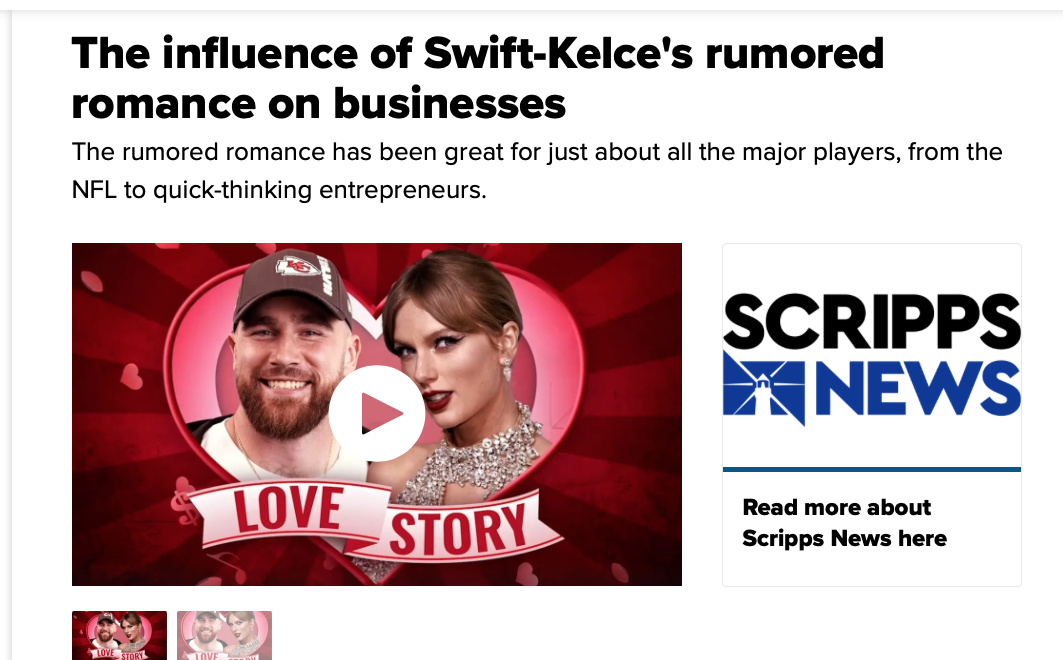Screen dimensions: 1063x660
Task: Click the Chiefs logo on the brown cap
Action: point(297,266)
